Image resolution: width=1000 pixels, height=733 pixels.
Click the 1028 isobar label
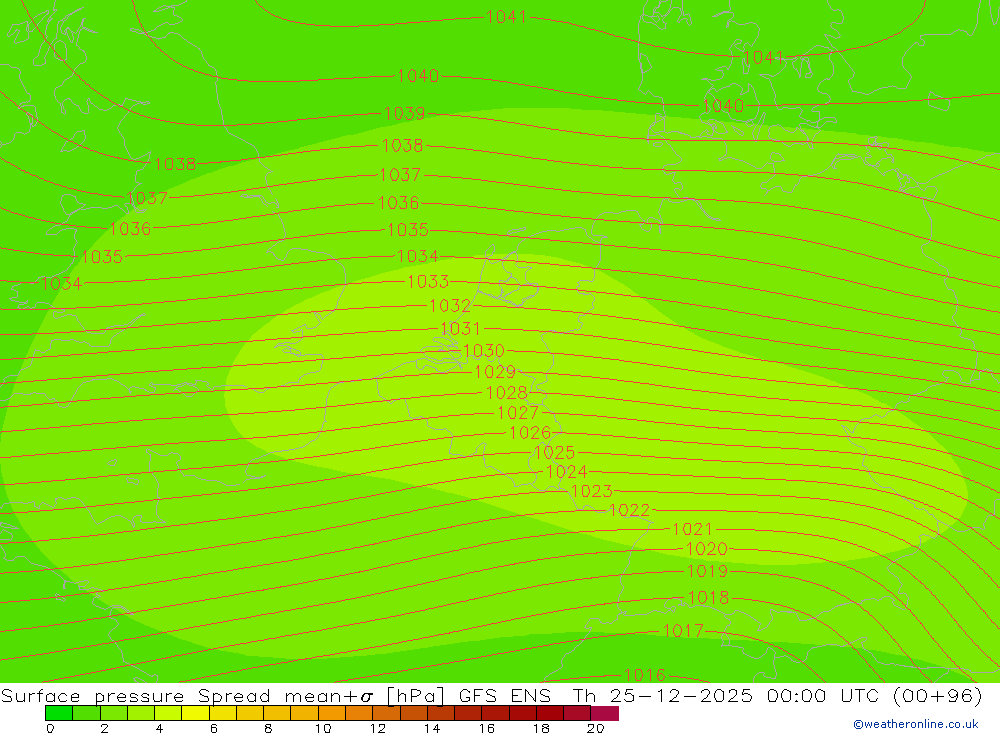[x=507, y=392]
